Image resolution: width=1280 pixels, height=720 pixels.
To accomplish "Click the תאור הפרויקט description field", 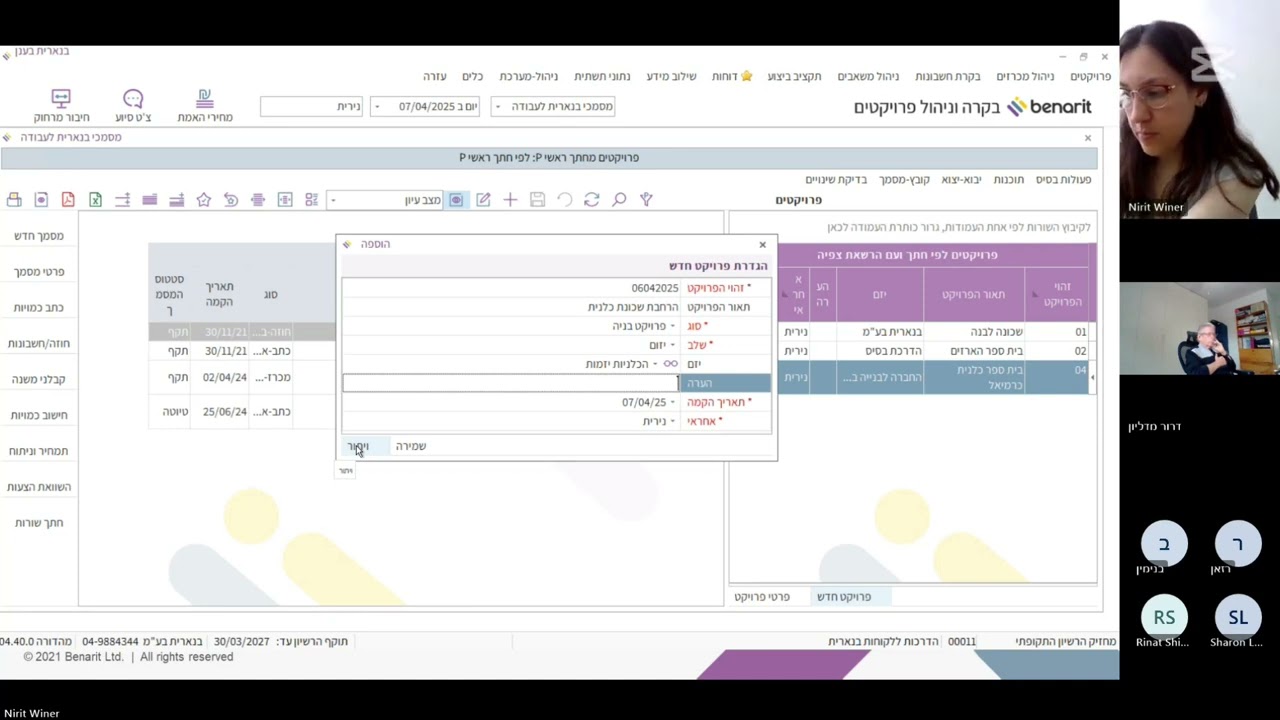I will coord(511,307).
